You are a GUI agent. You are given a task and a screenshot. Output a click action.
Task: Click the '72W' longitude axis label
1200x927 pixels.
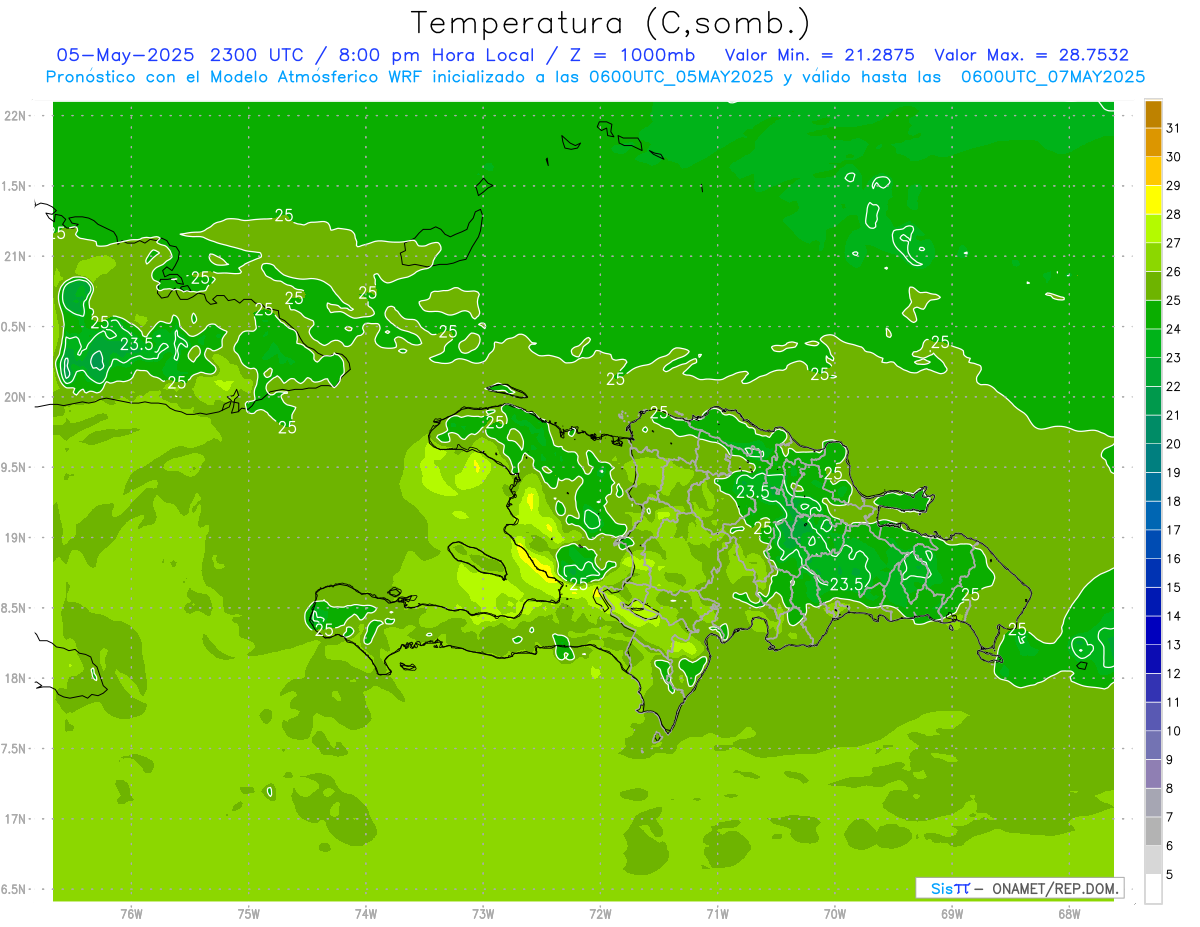pyautogui.click(x=600, y=915)
